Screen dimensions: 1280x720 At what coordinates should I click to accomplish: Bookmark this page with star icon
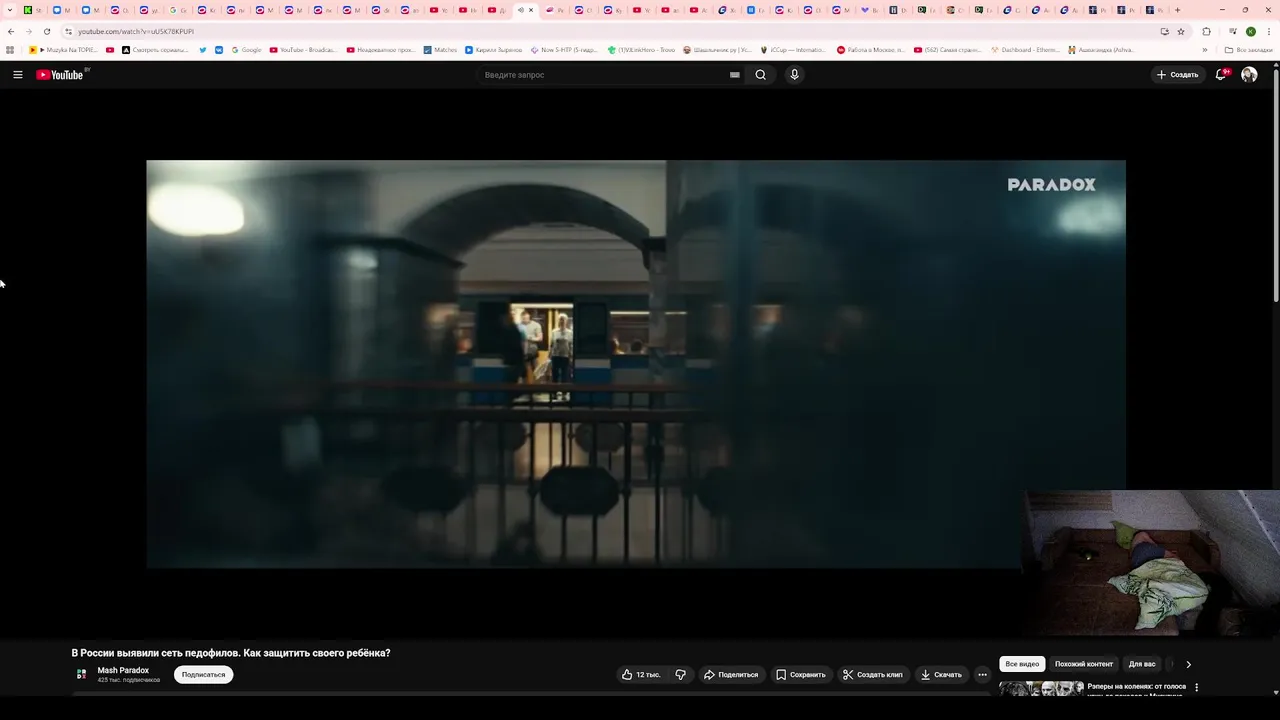coord(1181,31)
